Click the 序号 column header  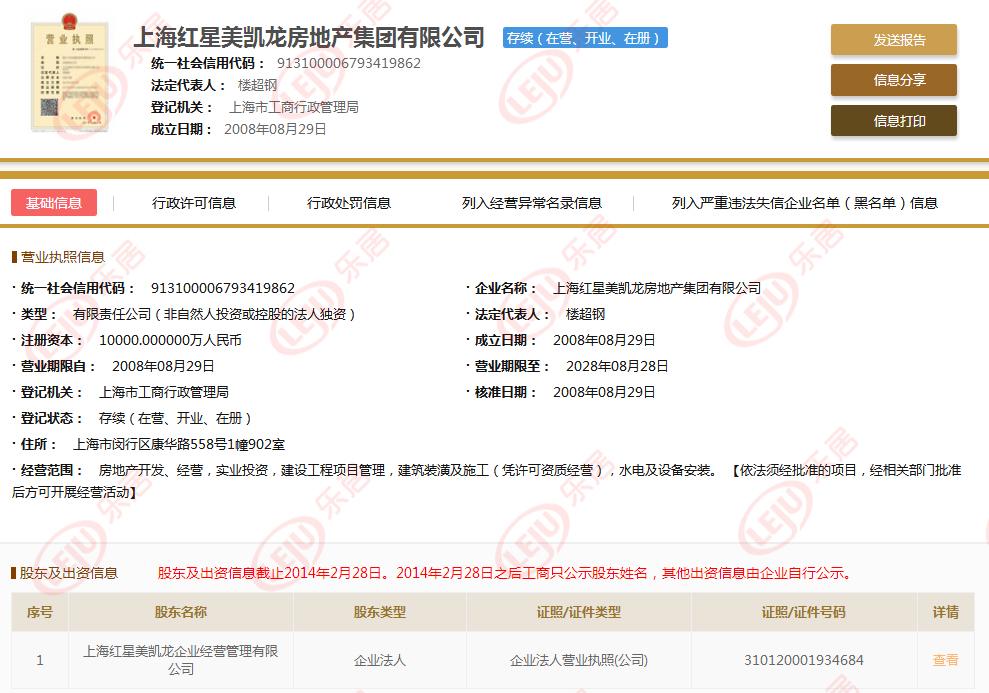coord(40,612)
